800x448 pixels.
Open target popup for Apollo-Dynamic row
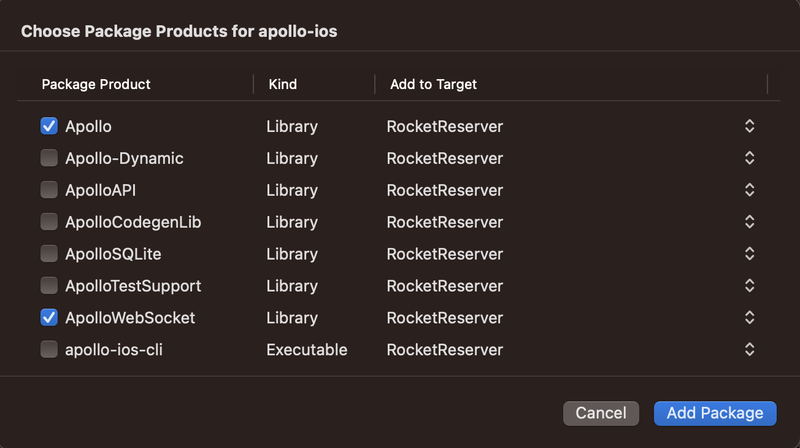(x=749, y=158)
